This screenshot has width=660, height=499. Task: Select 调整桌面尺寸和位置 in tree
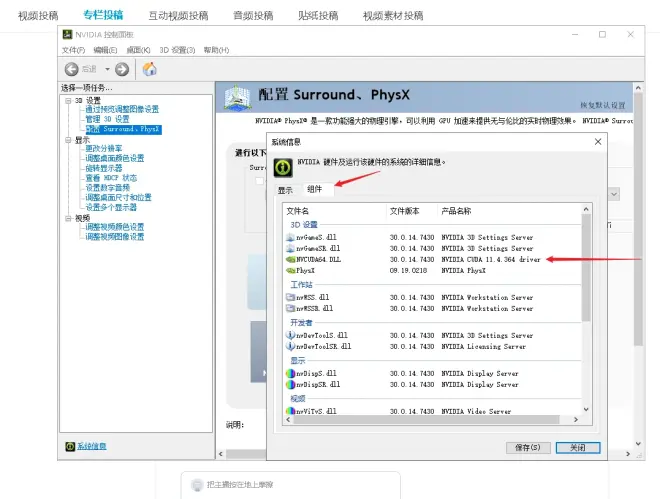[118, 197]
